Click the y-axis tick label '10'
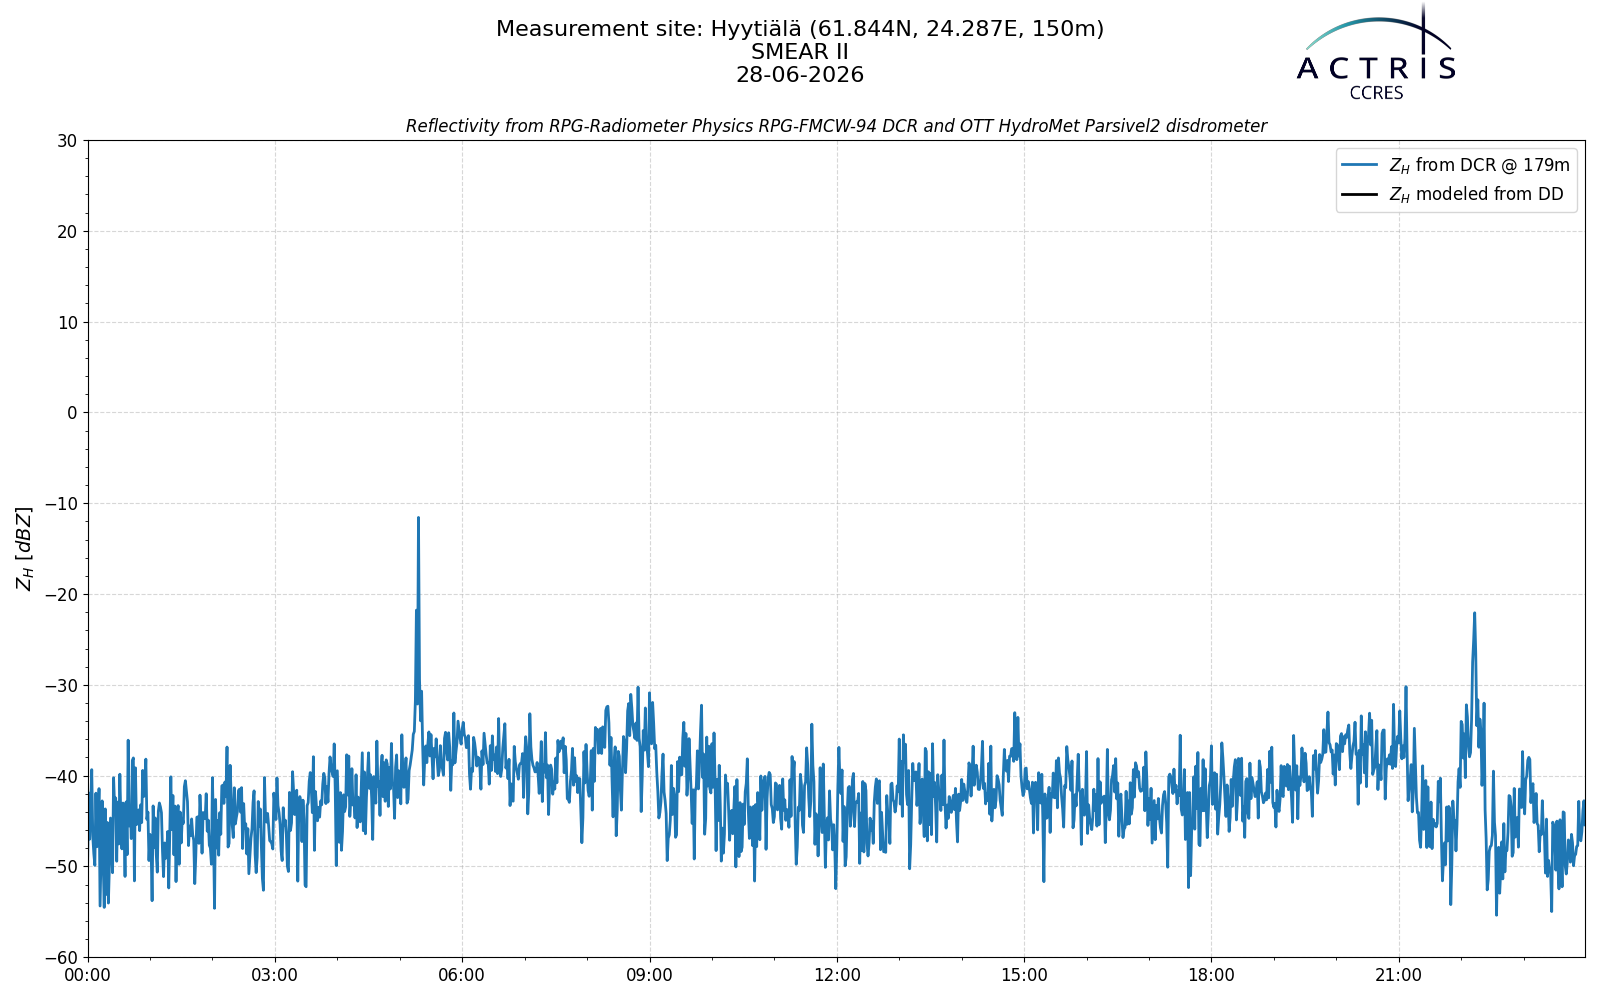The height and width of the screenshot is (1000, 1600). coord(67,322)
